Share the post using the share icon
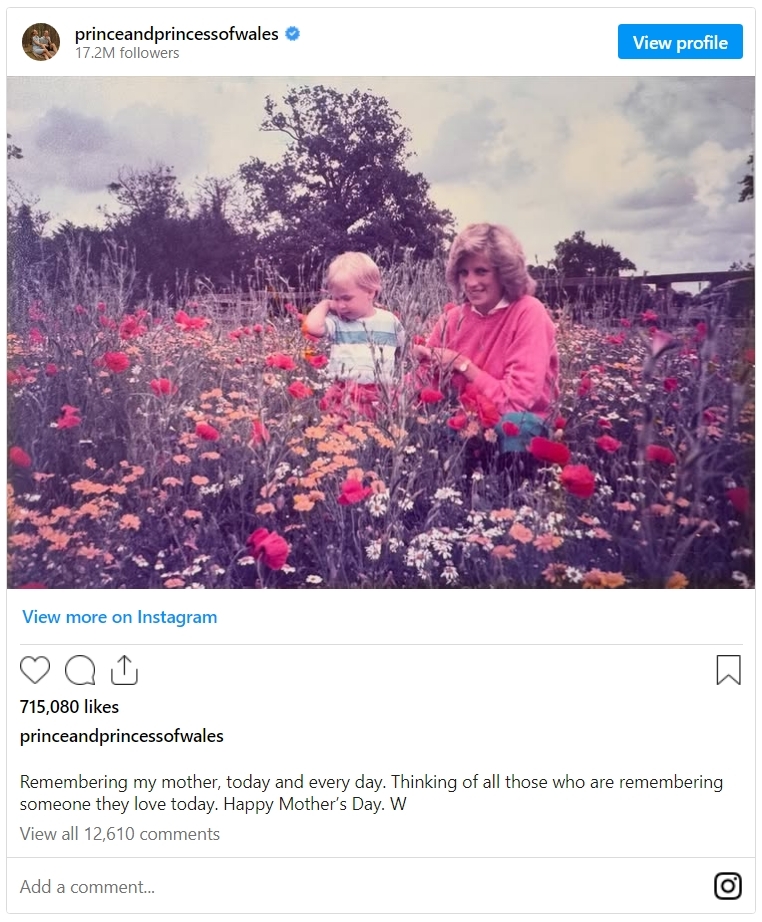Viewport: 762px width, 922px height. click(124, 670)
